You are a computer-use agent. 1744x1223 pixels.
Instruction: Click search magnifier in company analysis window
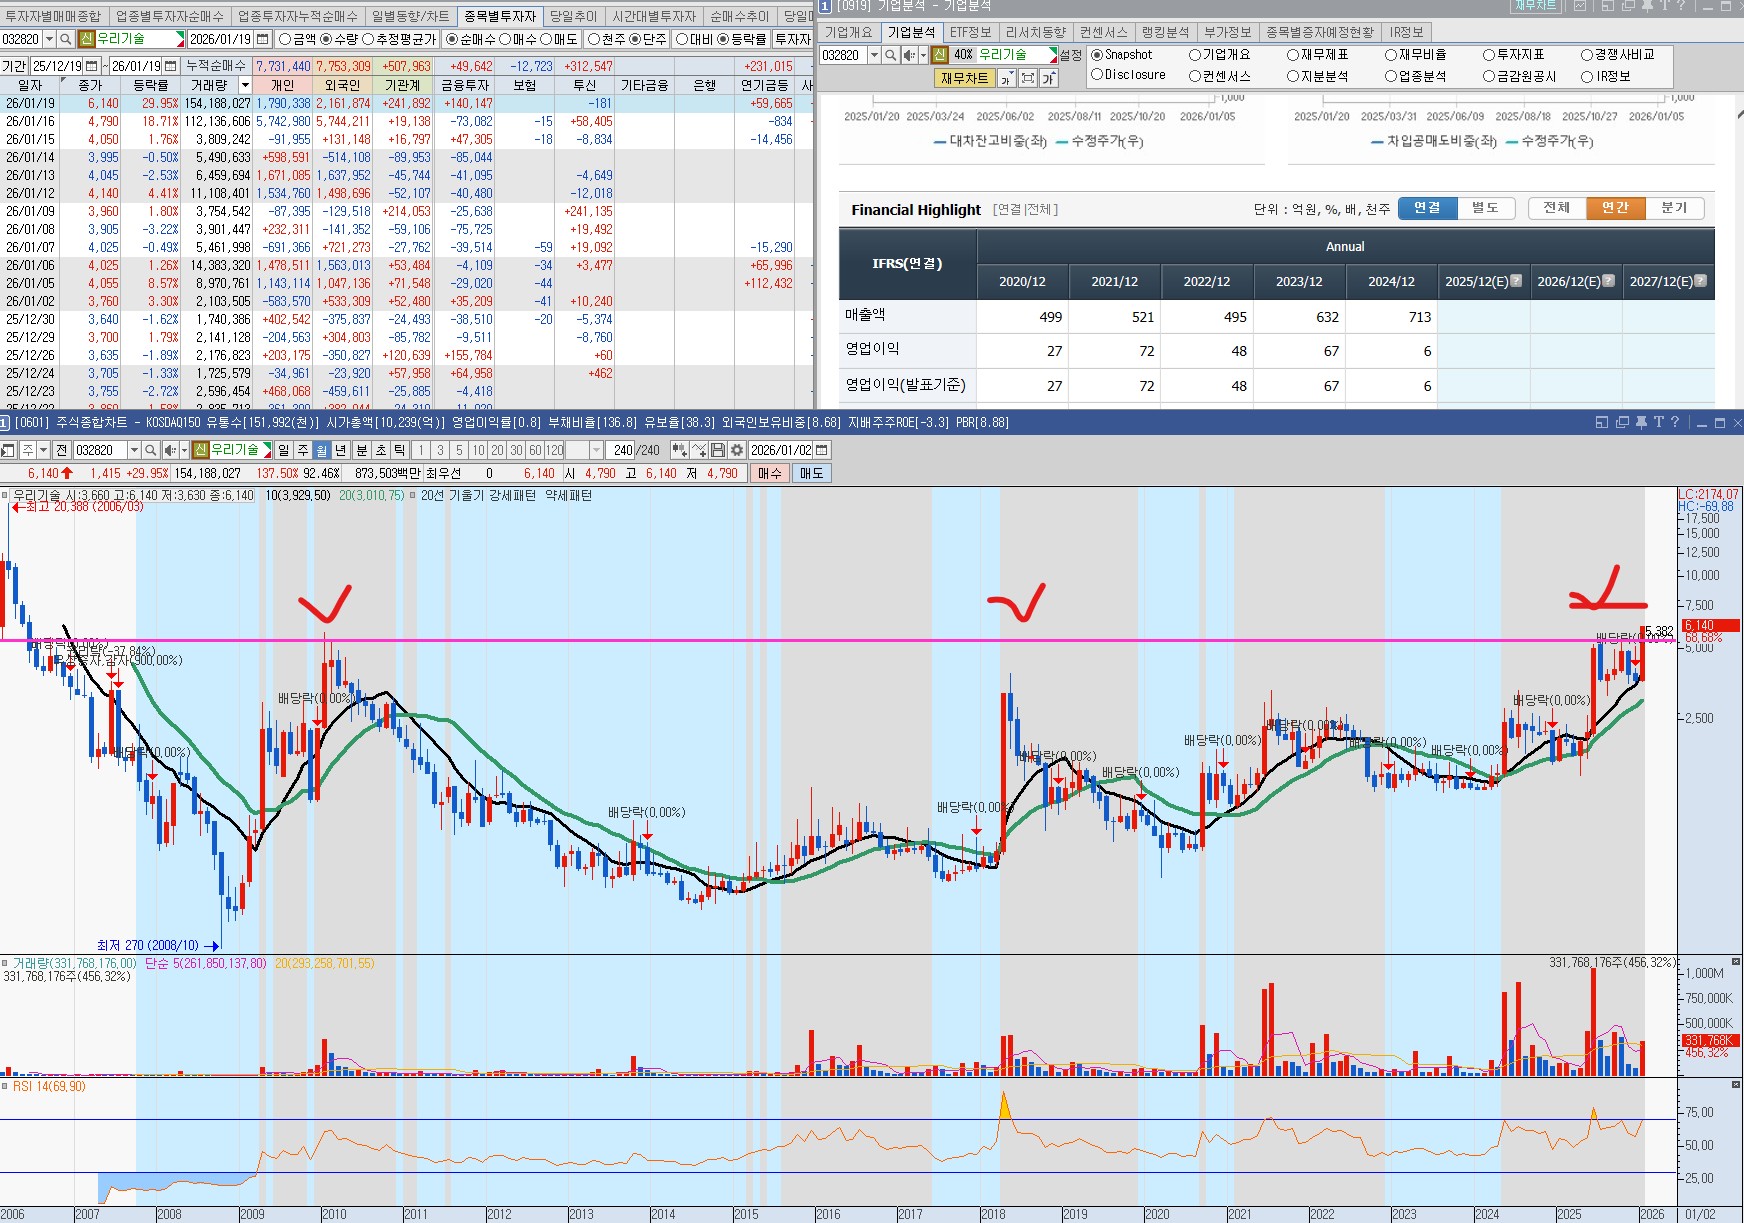[890, 55]
